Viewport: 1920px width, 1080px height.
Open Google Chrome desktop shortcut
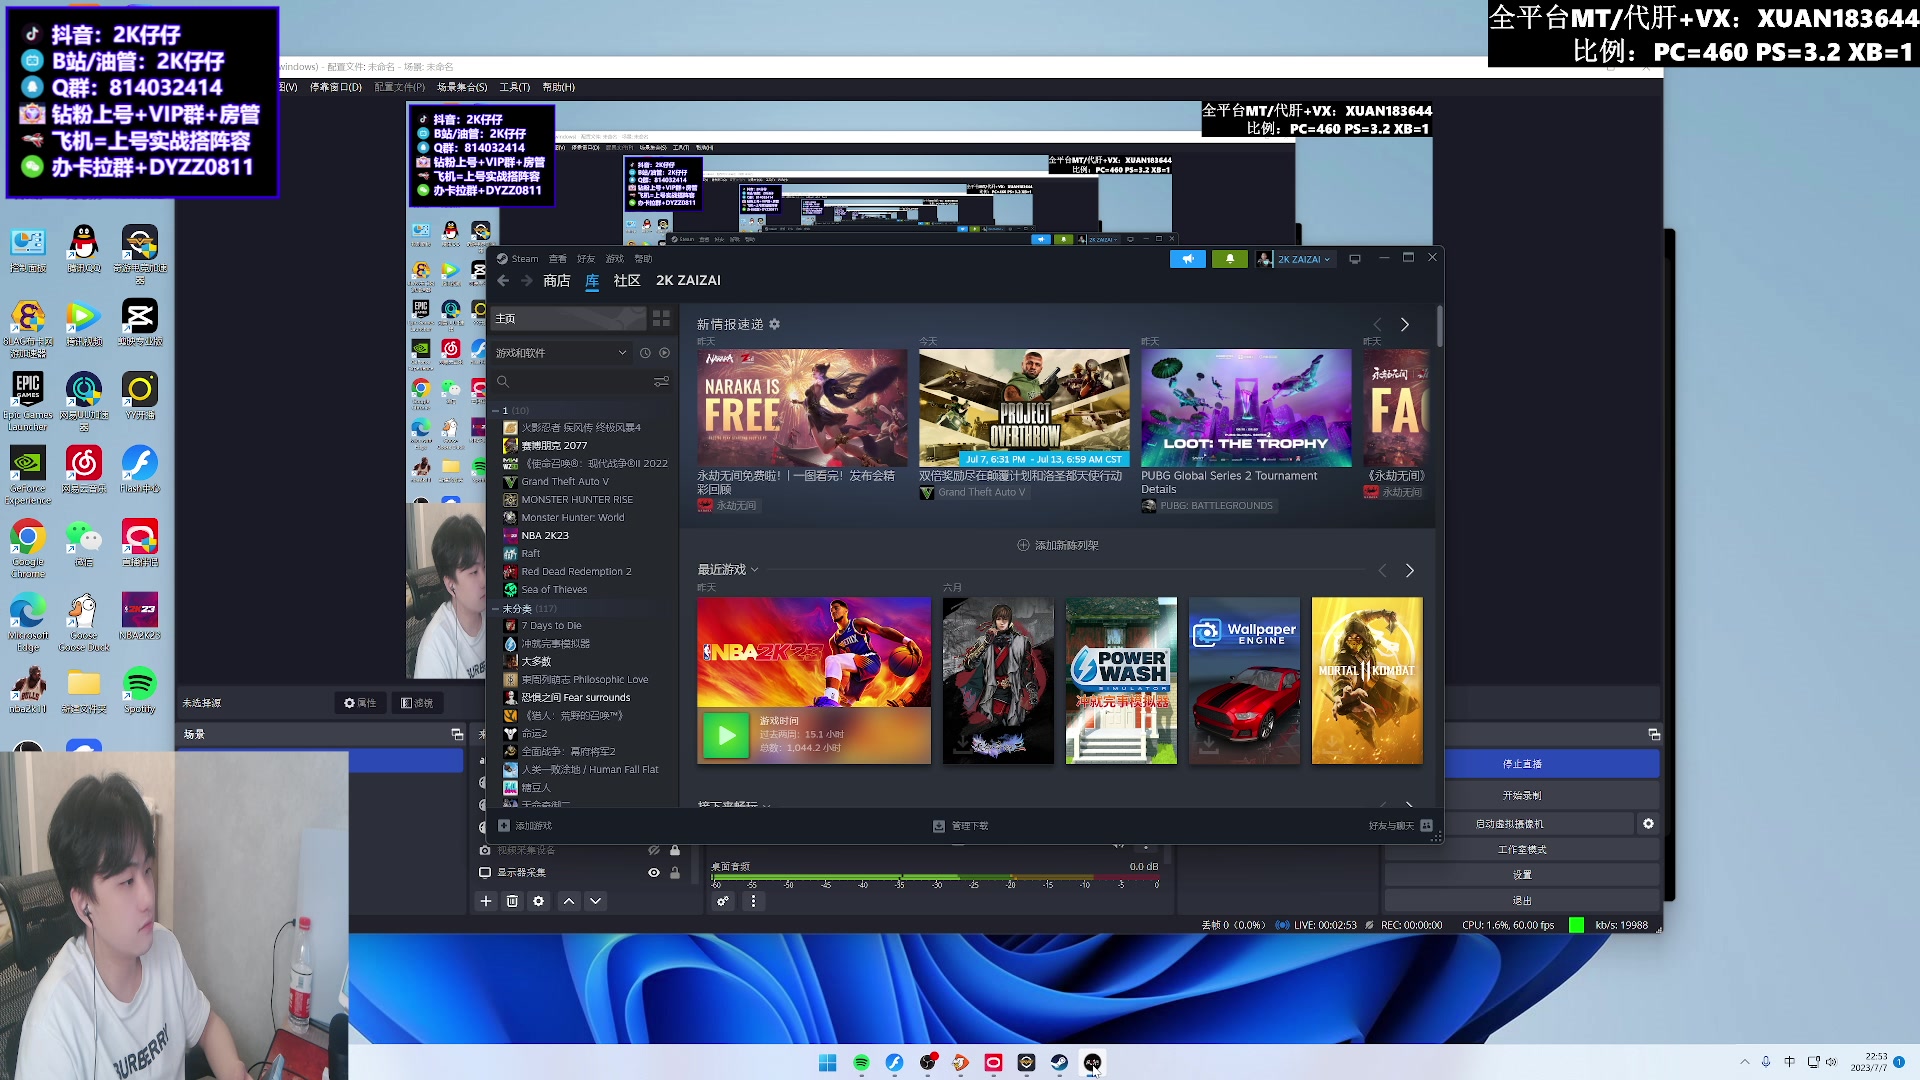click(x=28, y=548)
